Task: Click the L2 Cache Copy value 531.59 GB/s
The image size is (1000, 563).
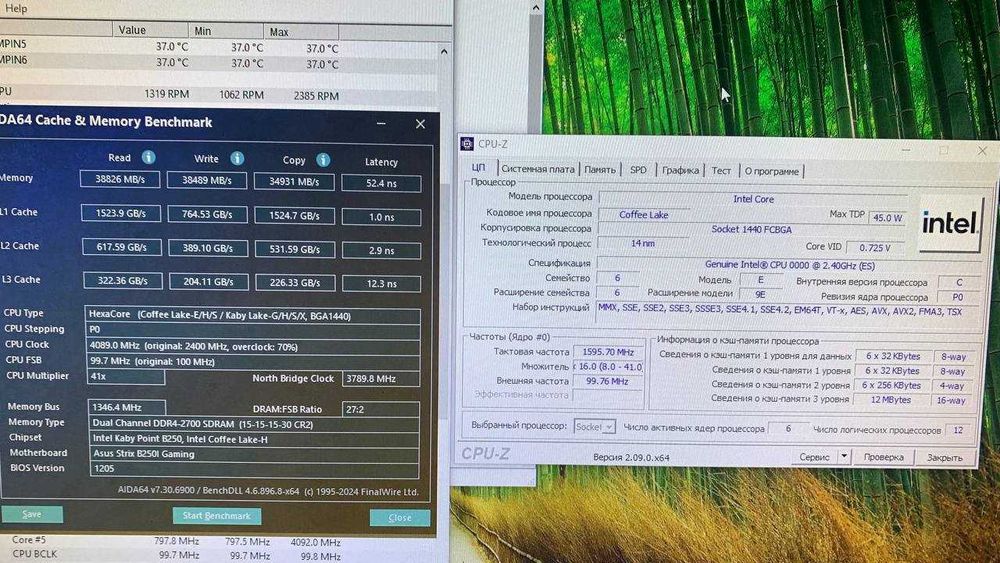Action: click(x=295, y=249)
